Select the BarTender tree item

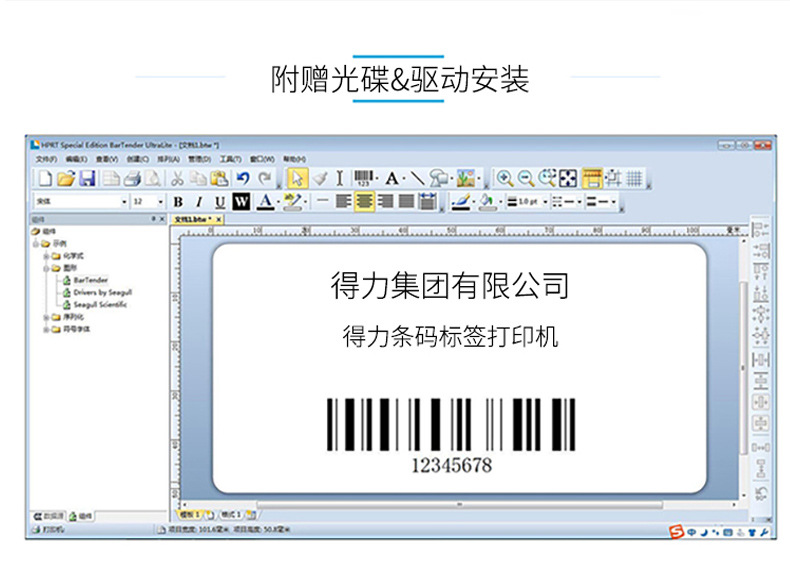[91, 280]
